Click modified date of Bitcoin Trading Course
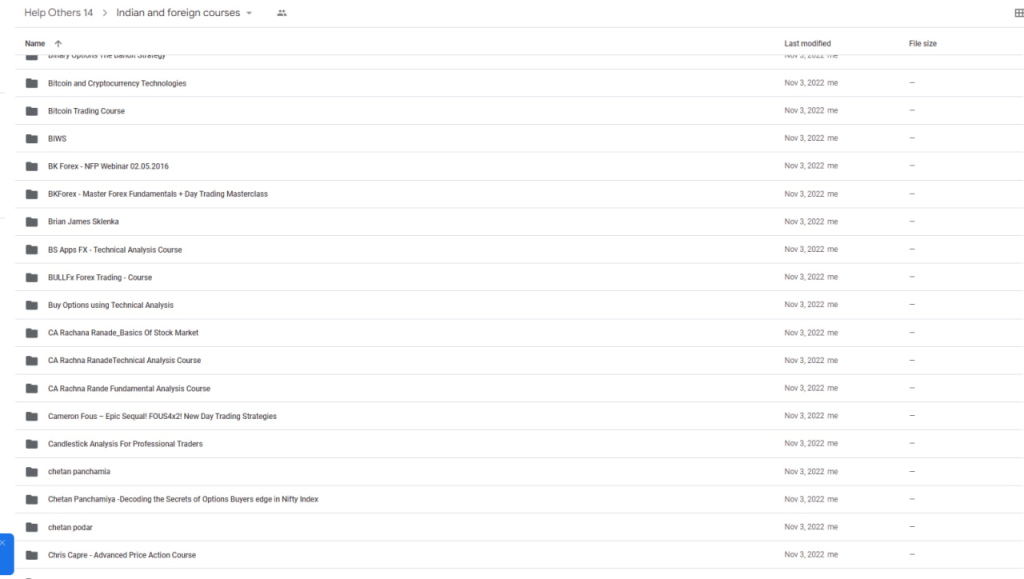 (x=804, y=111)
